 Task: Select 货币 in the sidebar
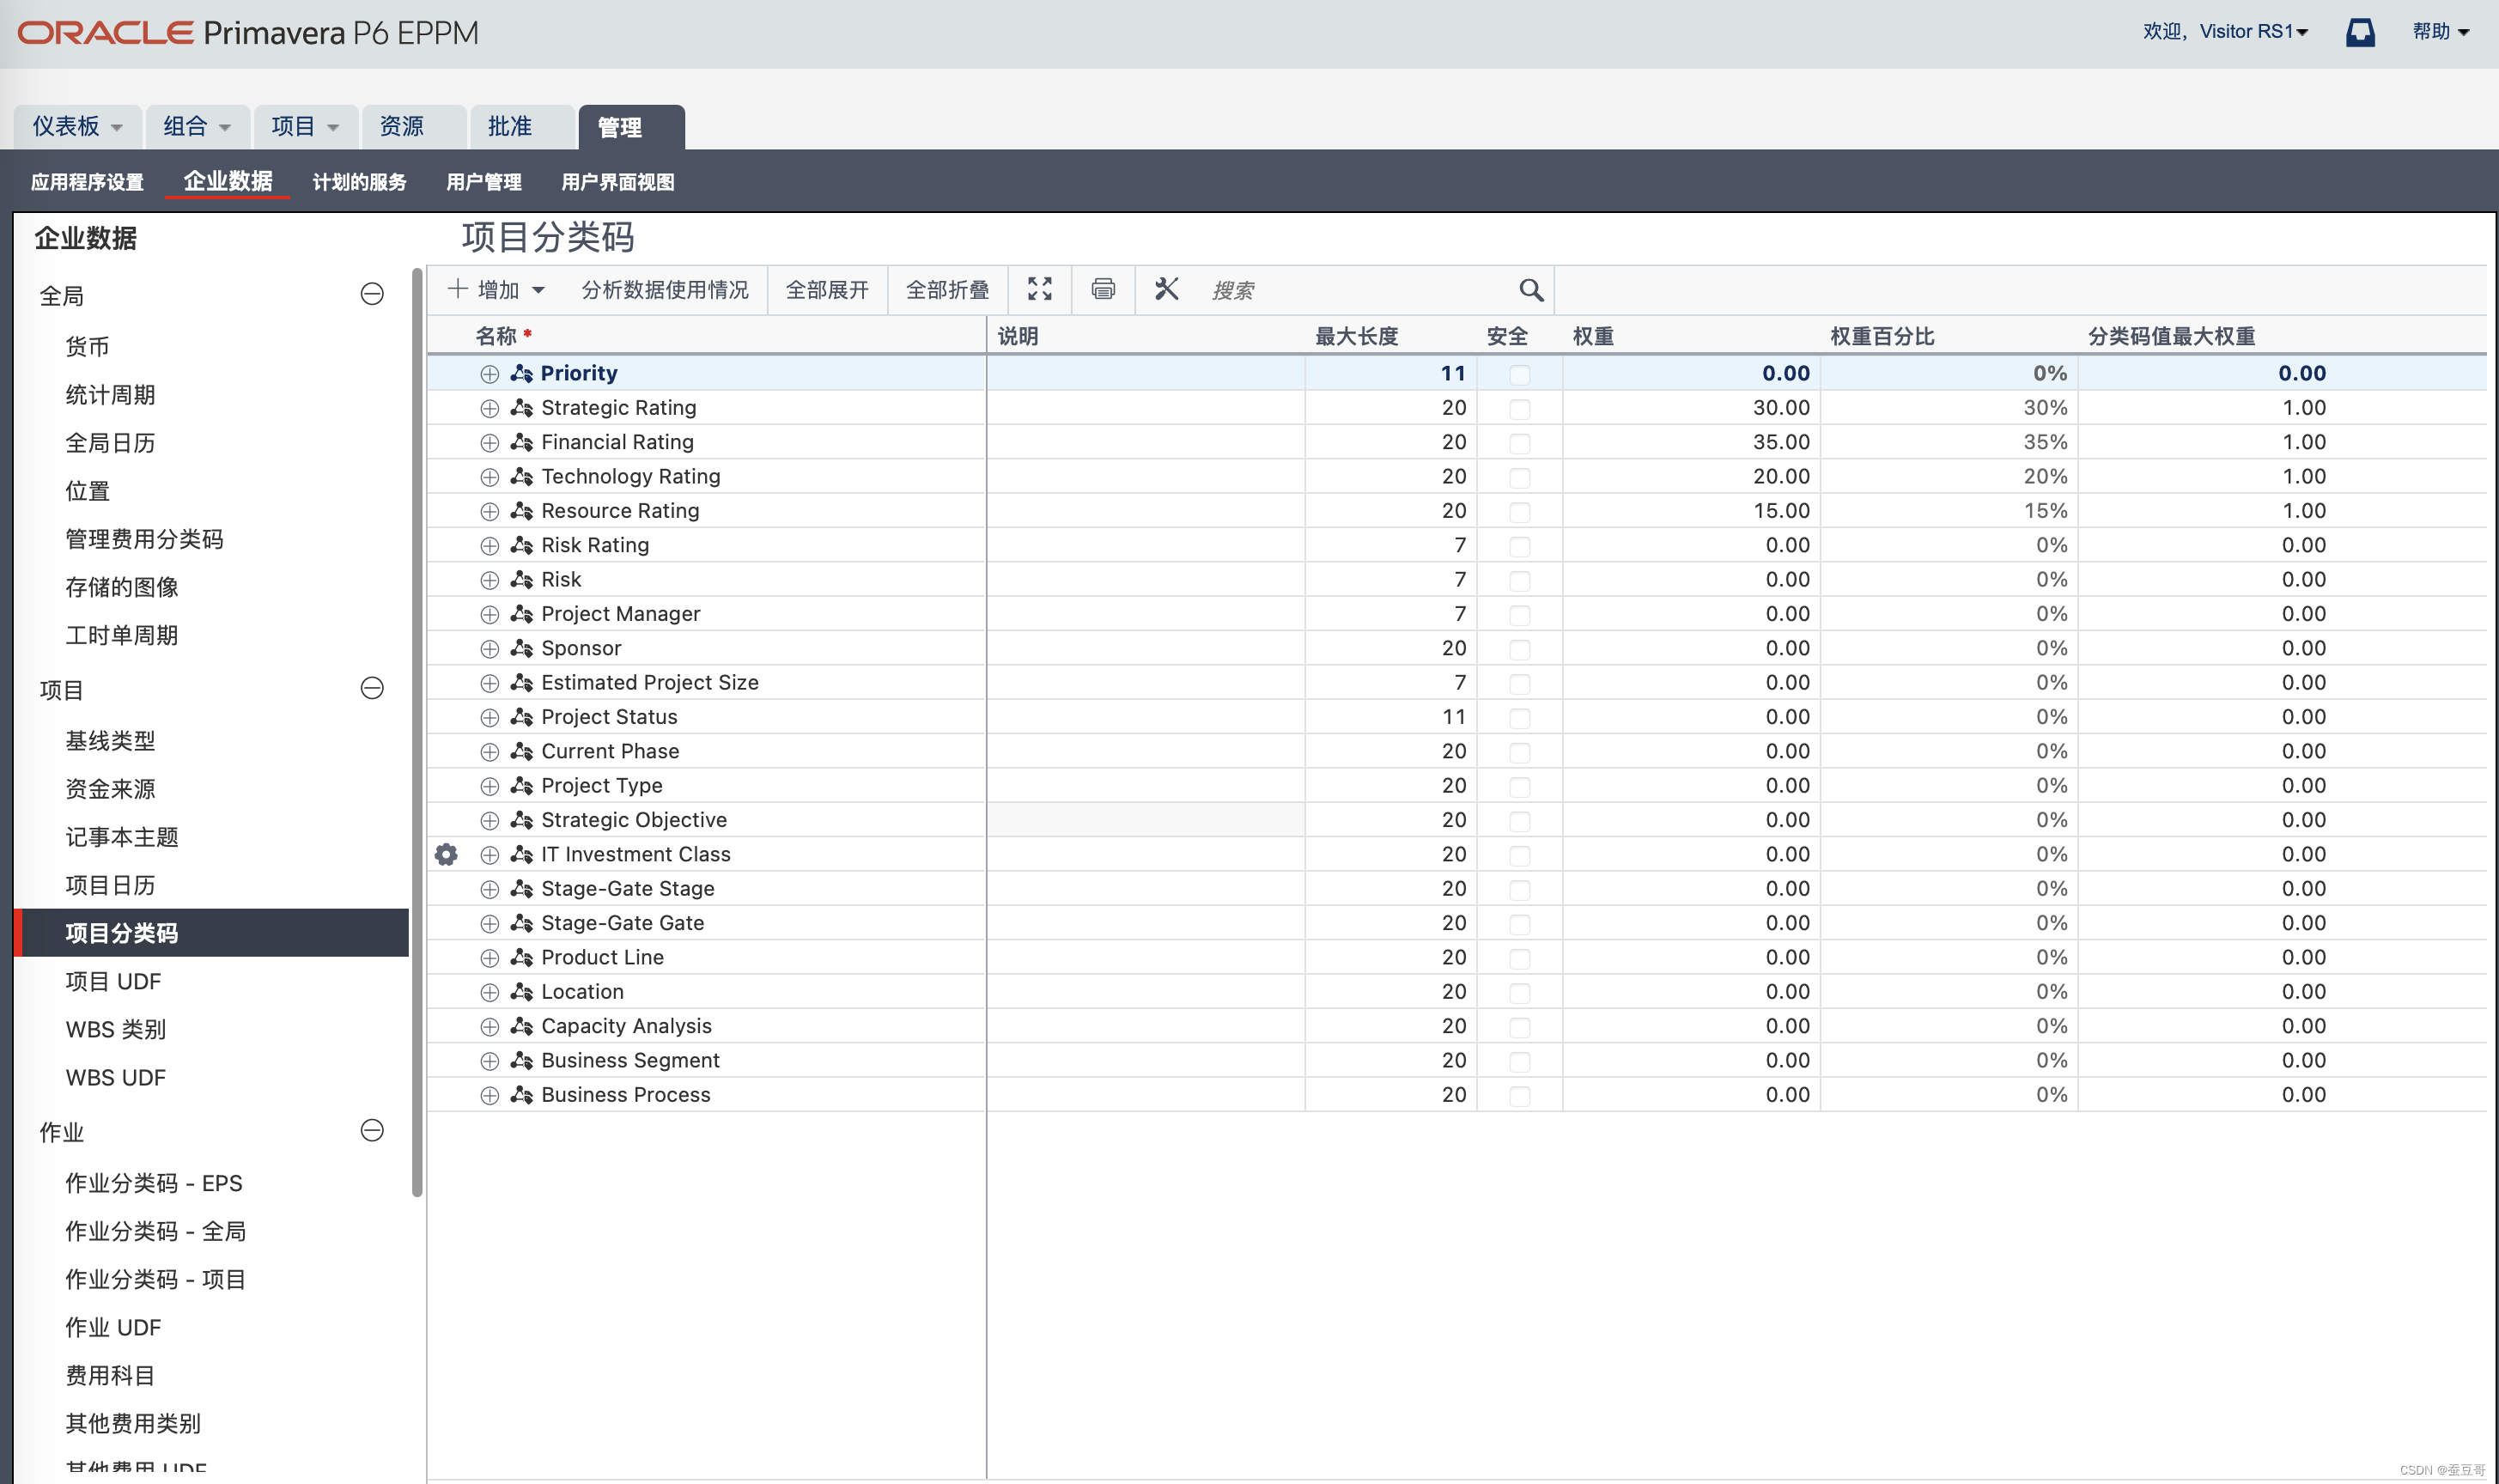[x=87, y=346]
